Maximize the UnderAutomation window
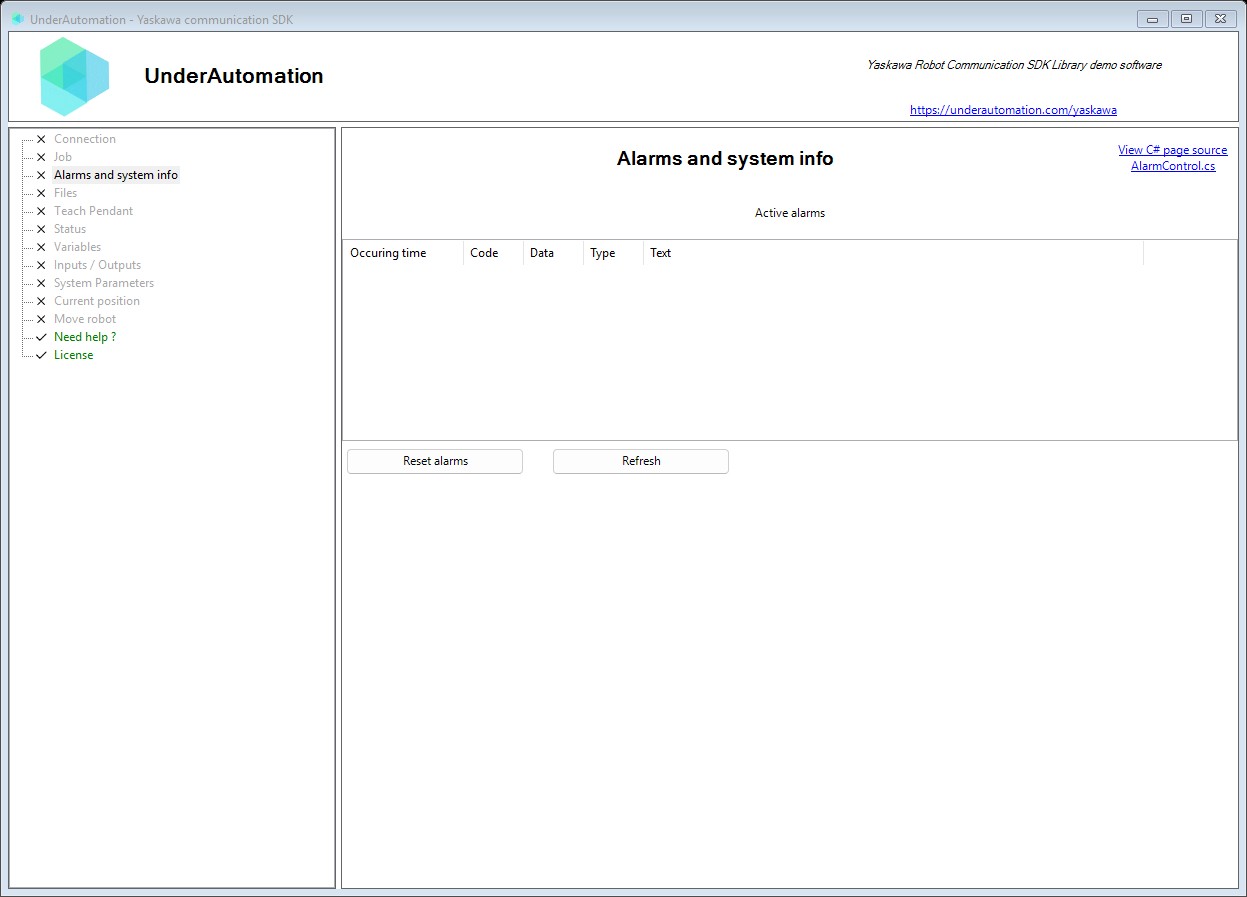Viewport: 1247px width, 897px height. (x=1186, y=19)
